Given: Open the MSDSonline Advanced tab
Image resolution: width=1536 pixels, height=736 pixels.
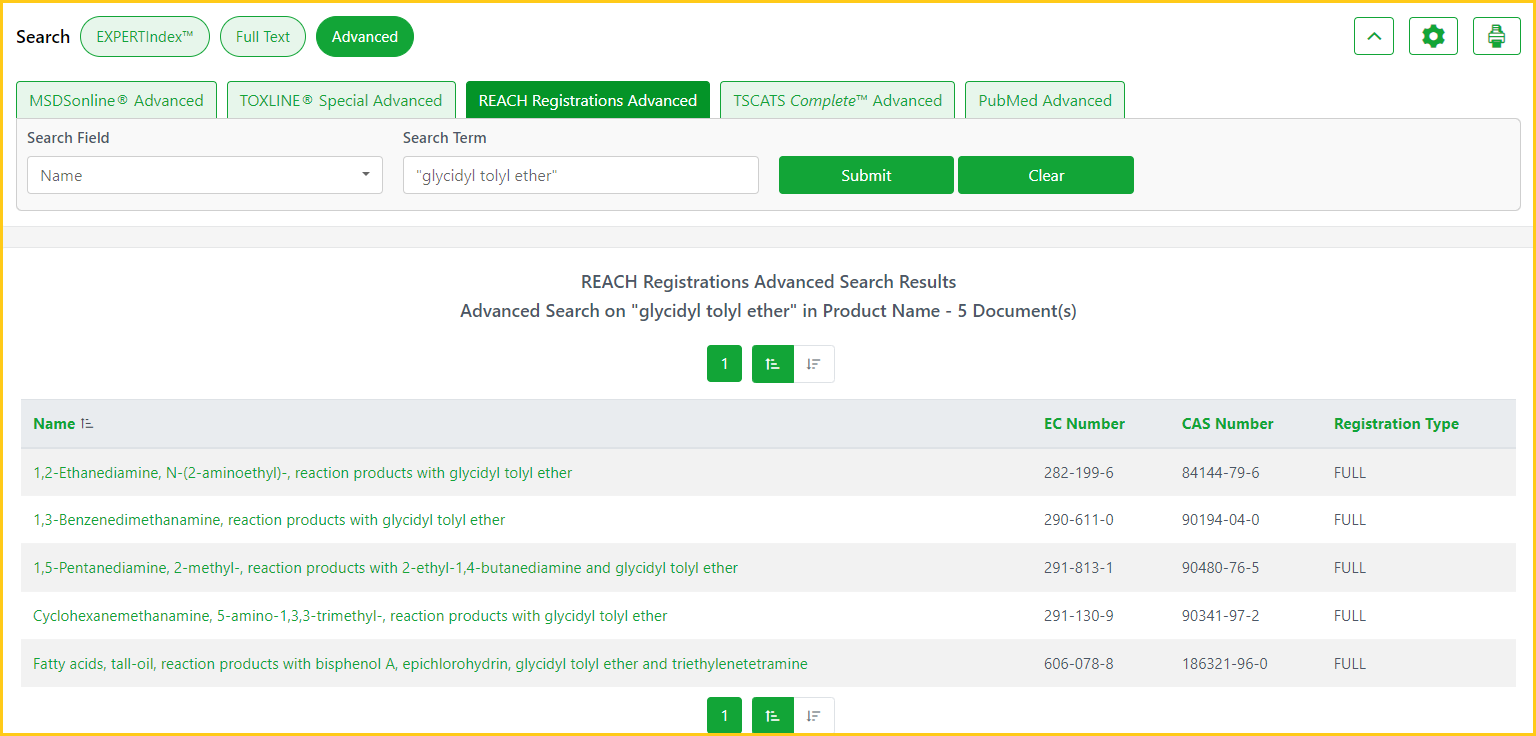Looking at the screenshot, I should tap(116, 100).
